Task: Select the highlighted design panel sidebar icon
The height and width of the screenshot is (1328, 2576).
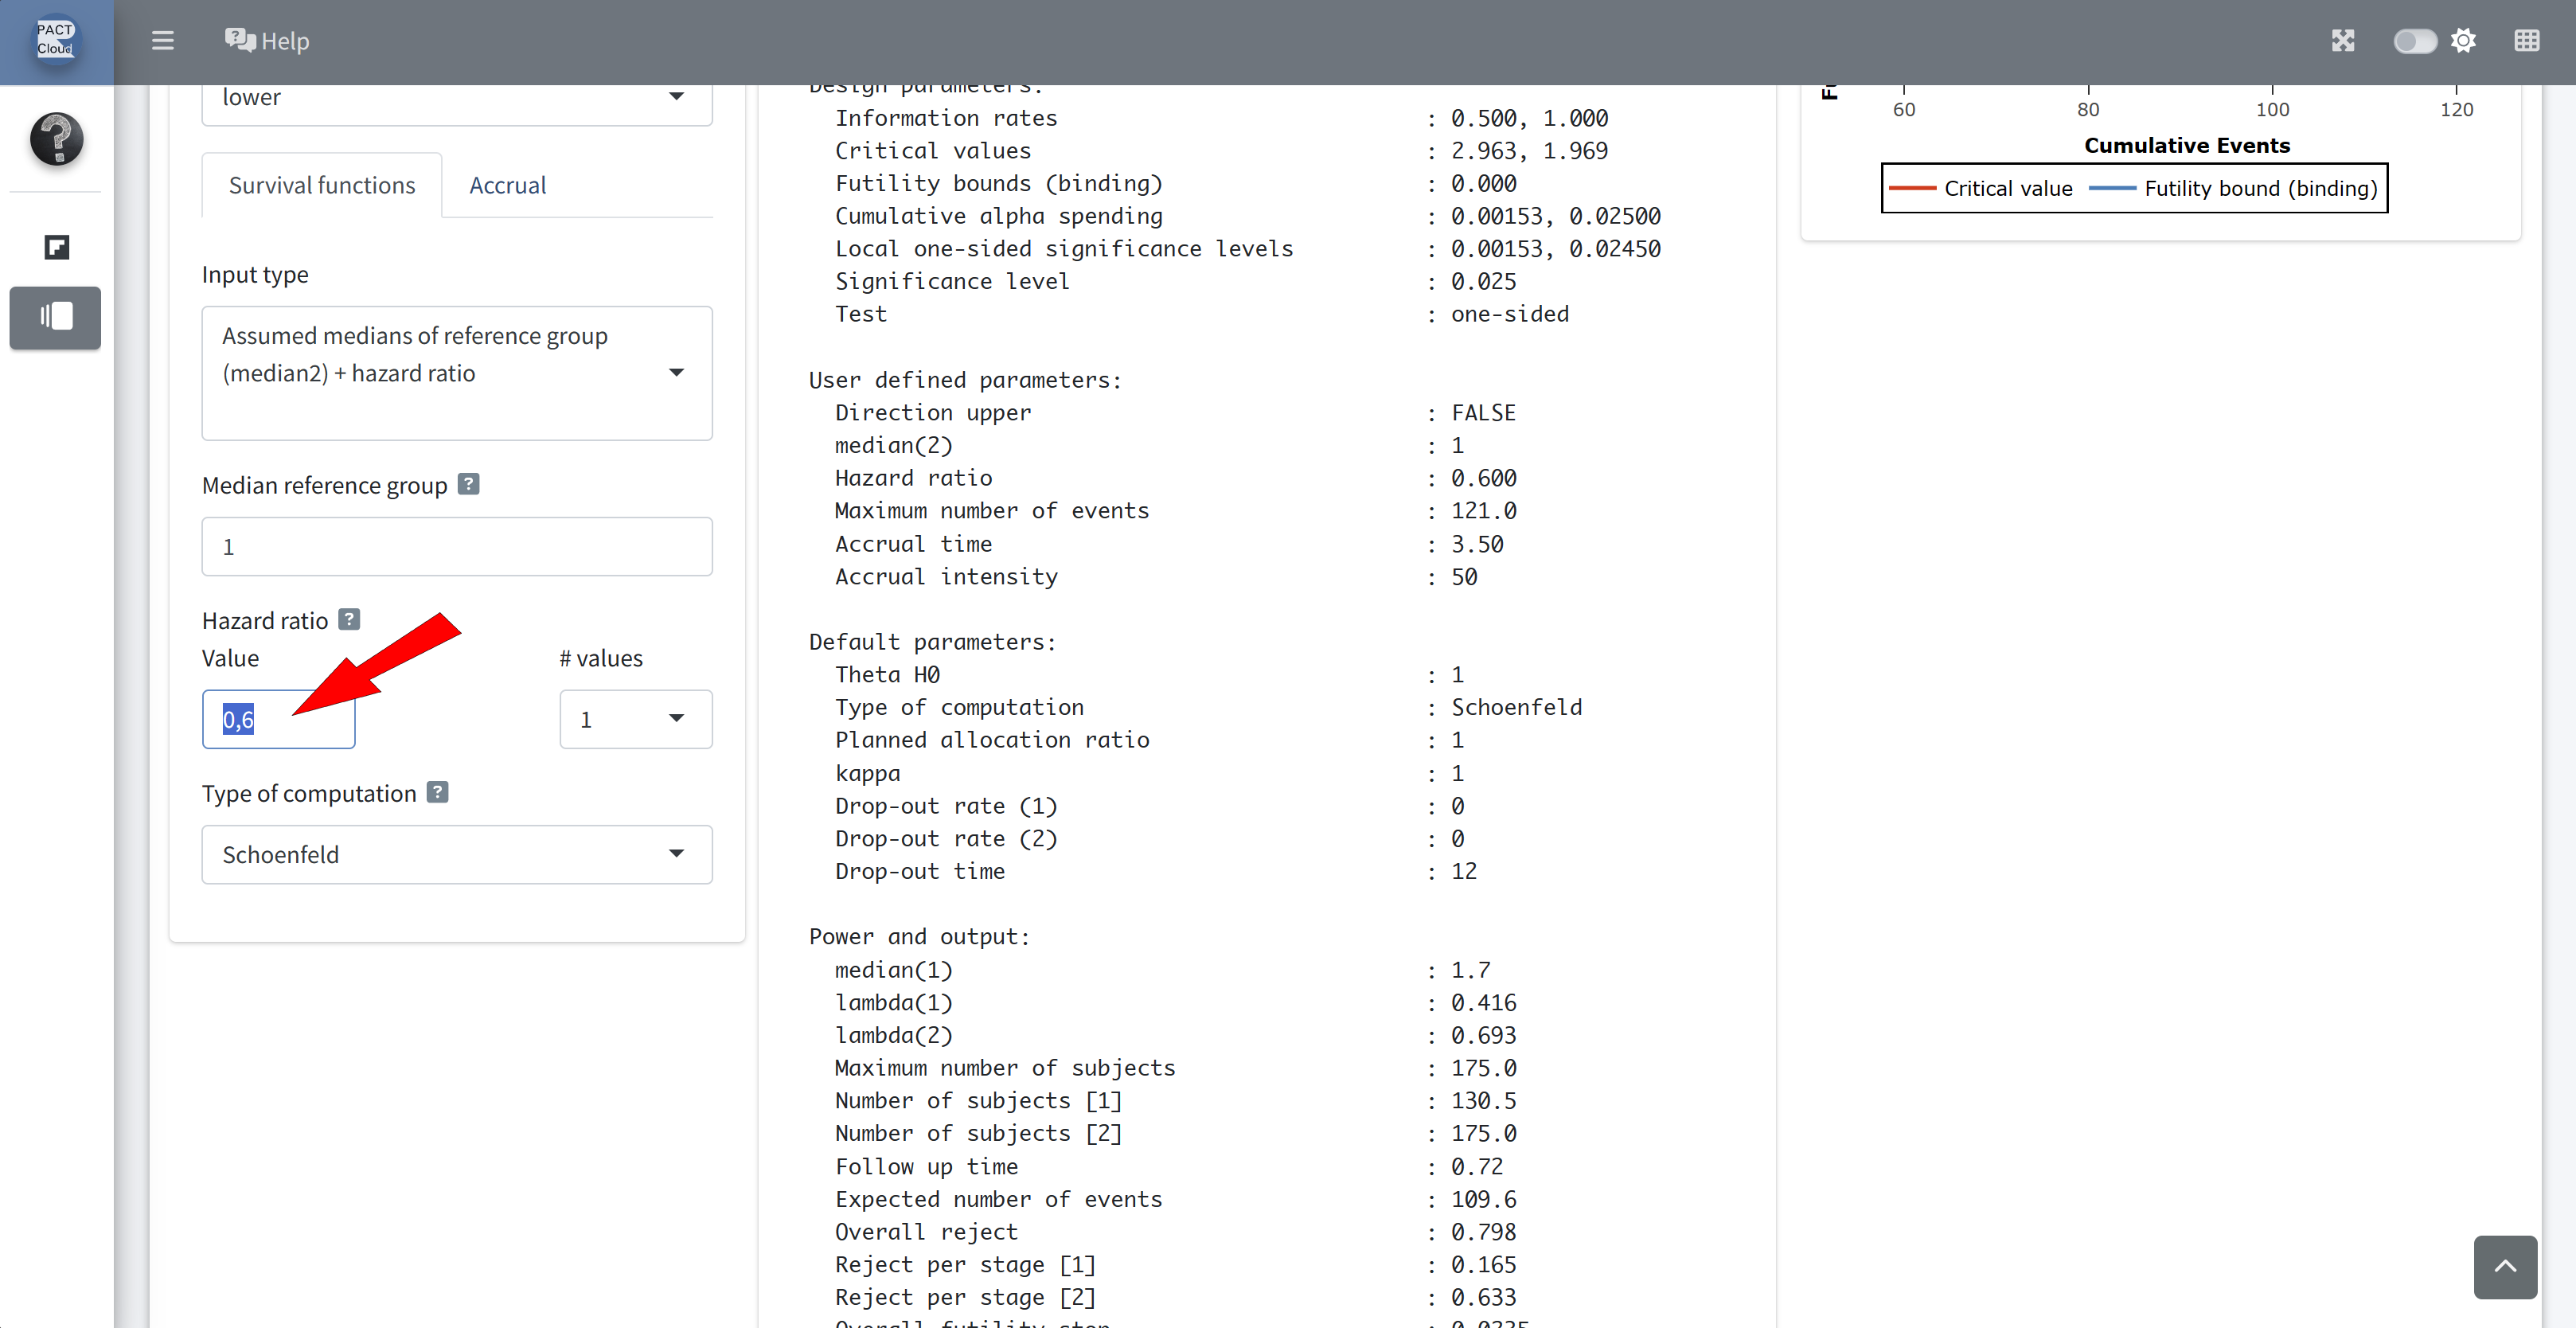Action: click(x=56, y=317)
